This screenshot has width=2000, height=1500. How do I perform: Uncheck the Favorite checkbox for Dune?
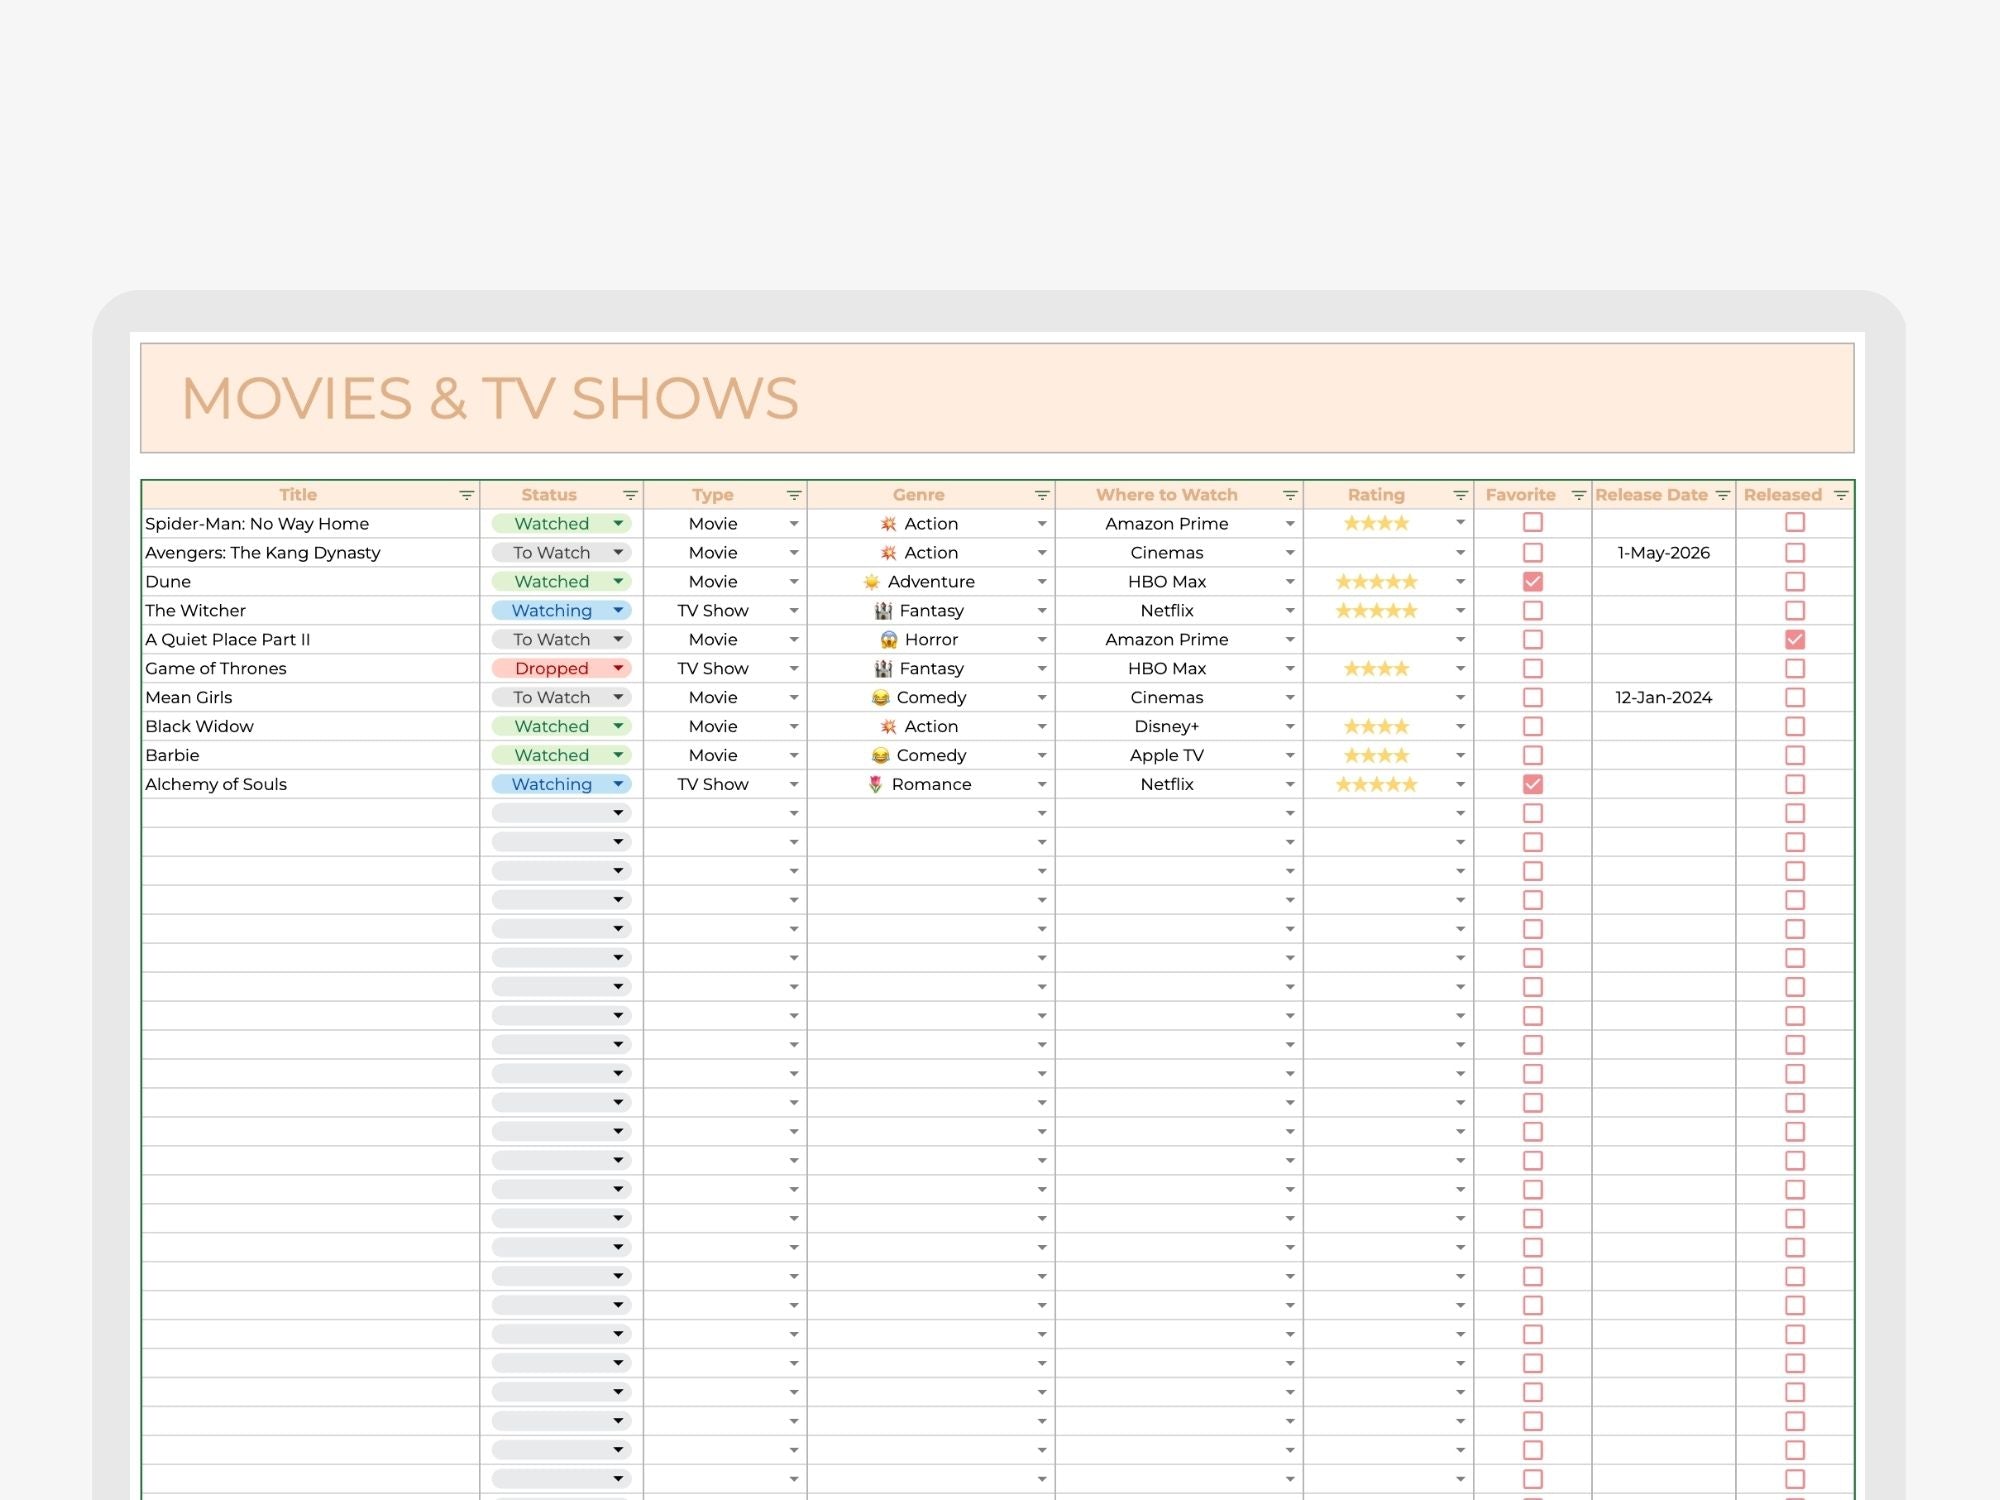(1532, 581)
